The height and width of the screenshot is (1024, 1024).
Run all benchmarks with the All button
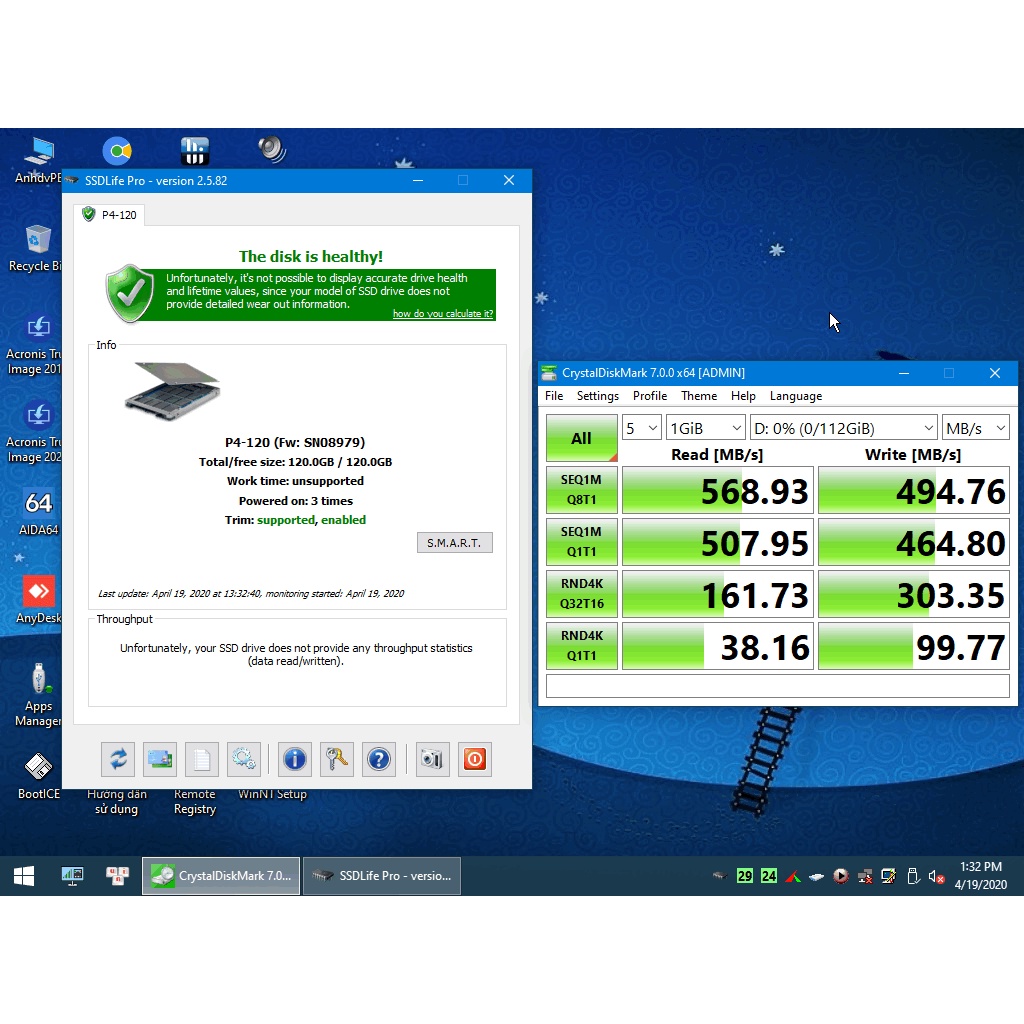click(x=581, y=438)
